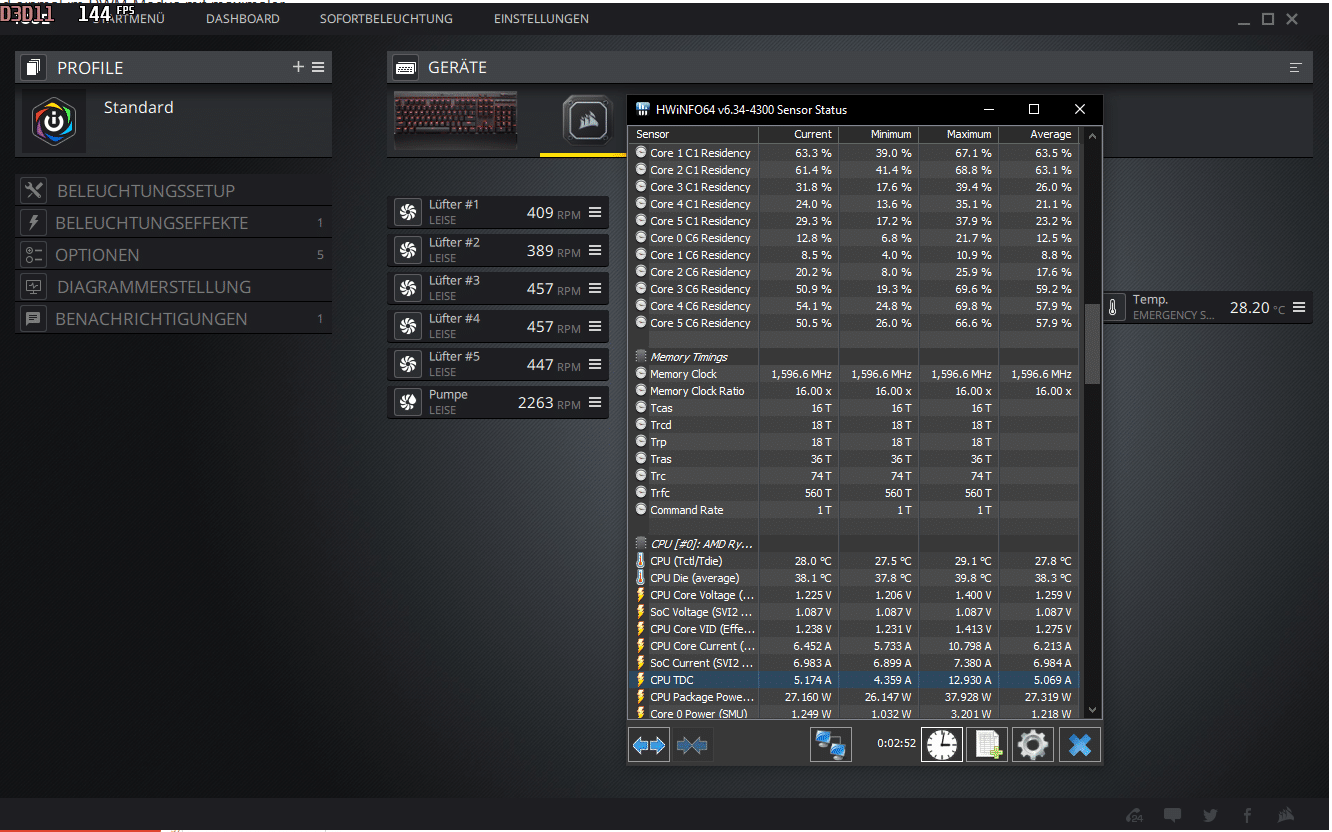Screen dimensions: 1332x832
Task: Click the blue X close sensors icon
Action: click(1079, 745)
